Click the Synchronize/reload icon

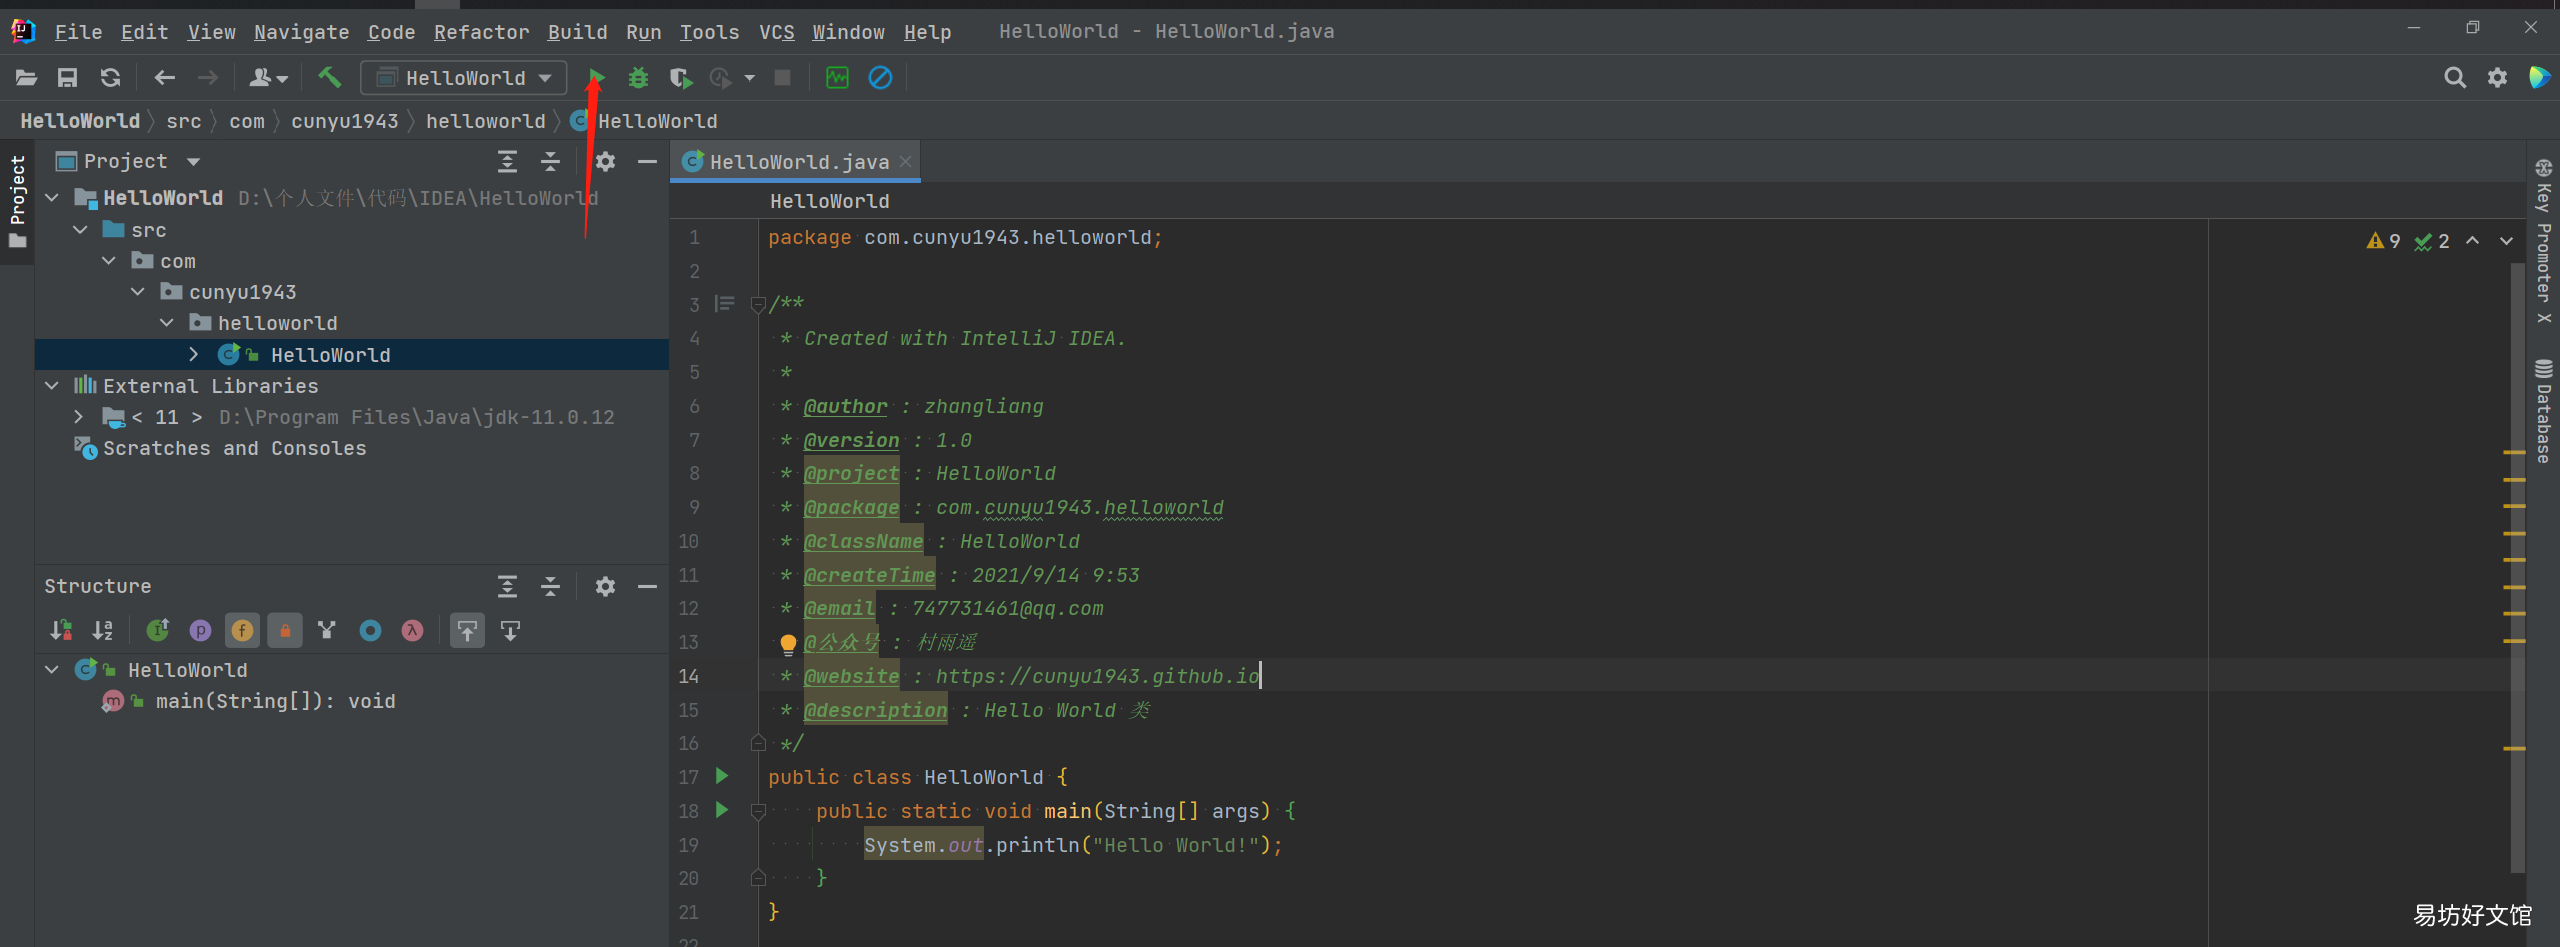[x=110, y=78]
